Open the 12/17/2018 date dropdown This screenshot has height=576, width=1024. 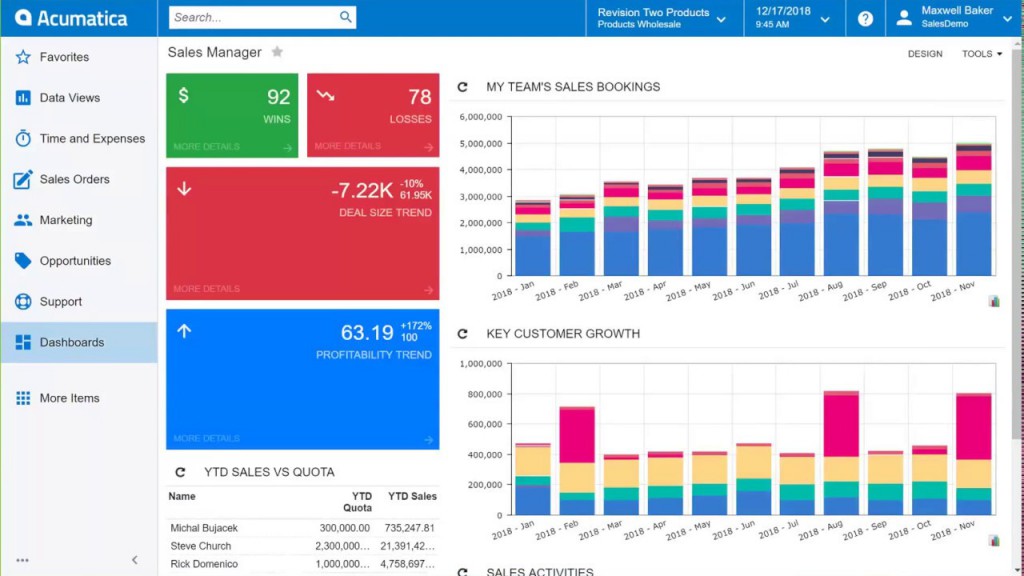point(825,17)
